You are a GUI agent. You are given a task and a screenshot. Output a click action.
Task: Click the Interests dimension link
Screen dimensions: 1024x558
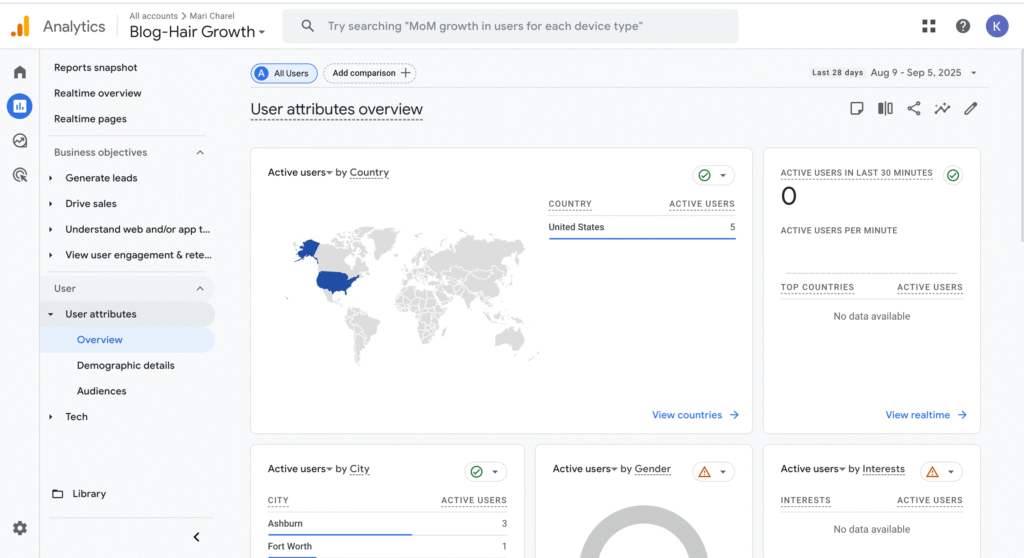(884, 469)
